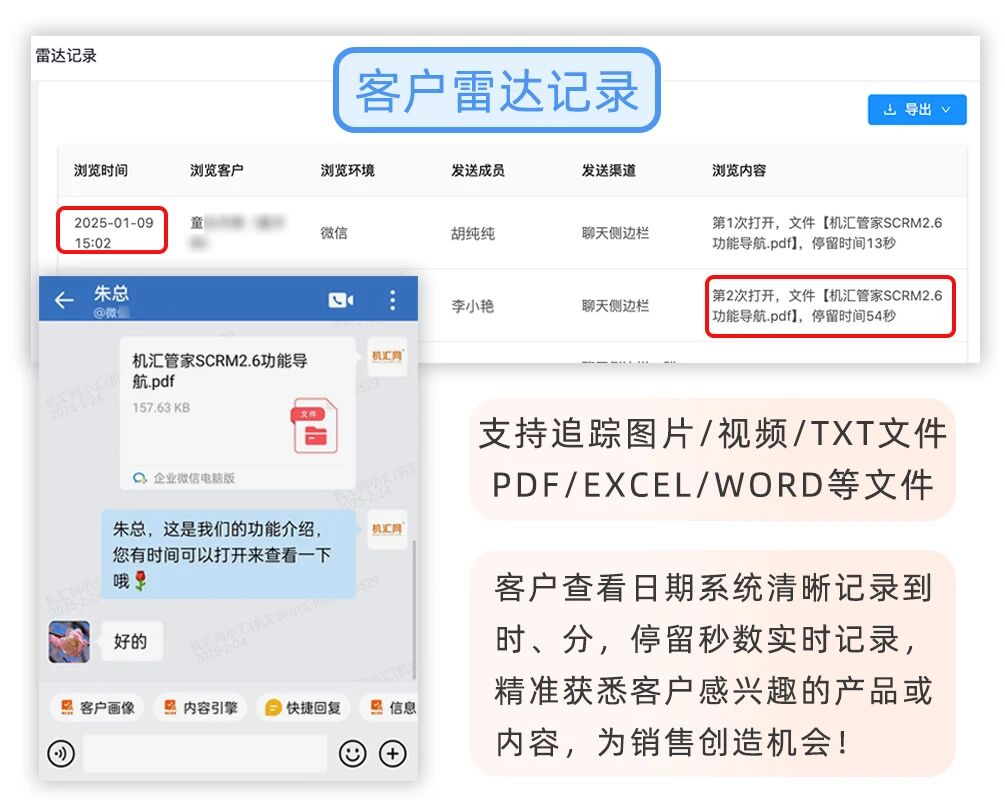The height and width of the screenshot is (811, 1005).
Task: Tap the back arrow in chat header
Action: 64,300
